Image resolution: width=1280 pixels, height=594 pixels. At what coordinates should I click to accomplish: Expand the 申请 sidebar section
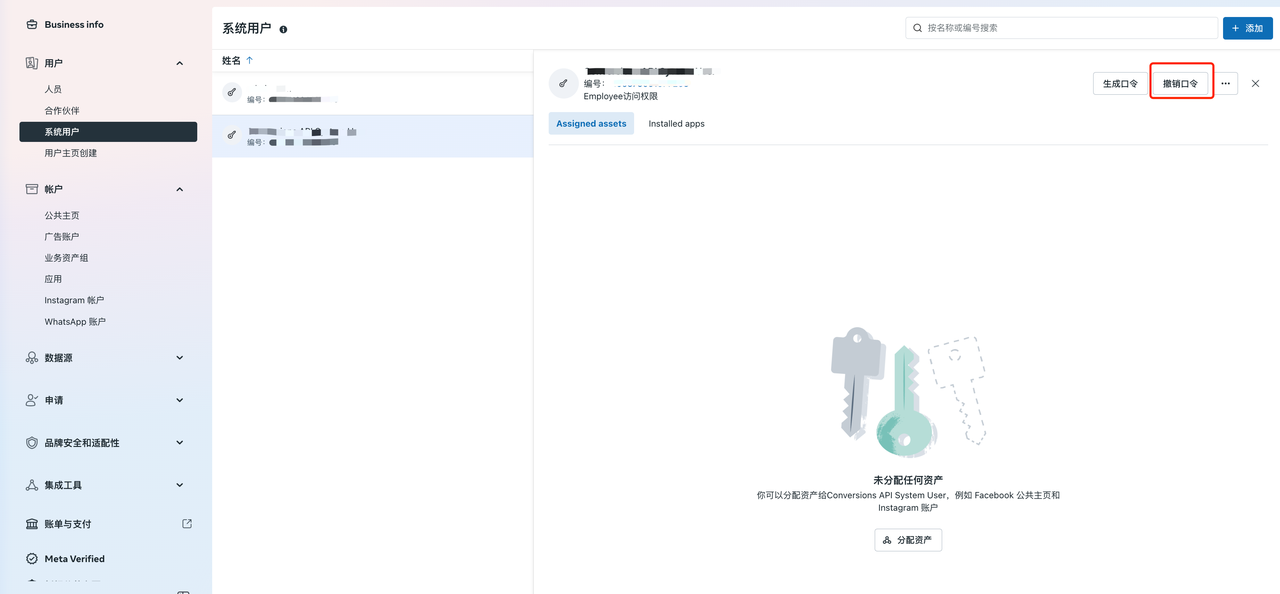180,400
